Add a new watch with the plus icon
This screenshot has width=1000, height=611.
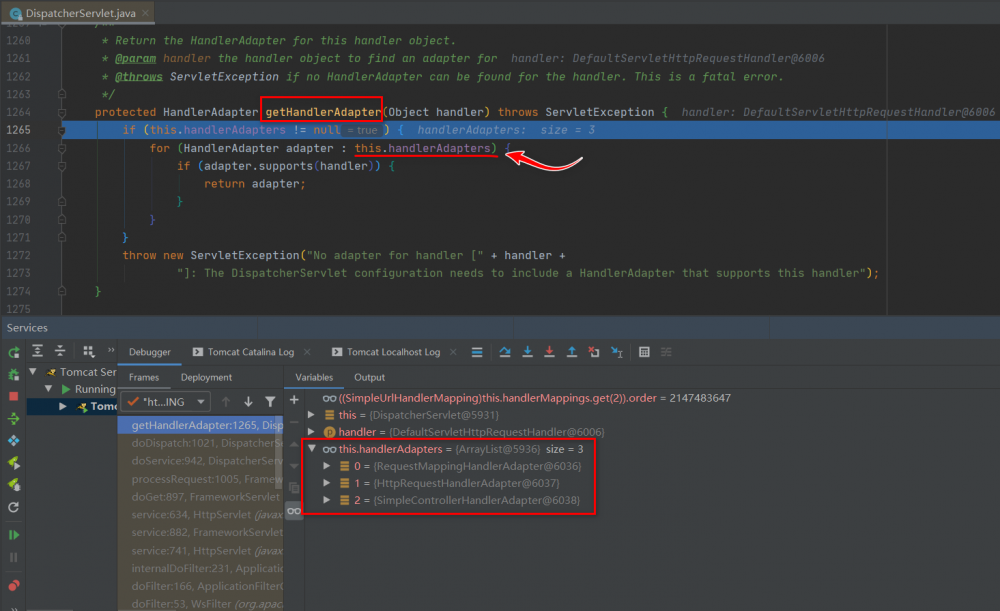point(294,399)
